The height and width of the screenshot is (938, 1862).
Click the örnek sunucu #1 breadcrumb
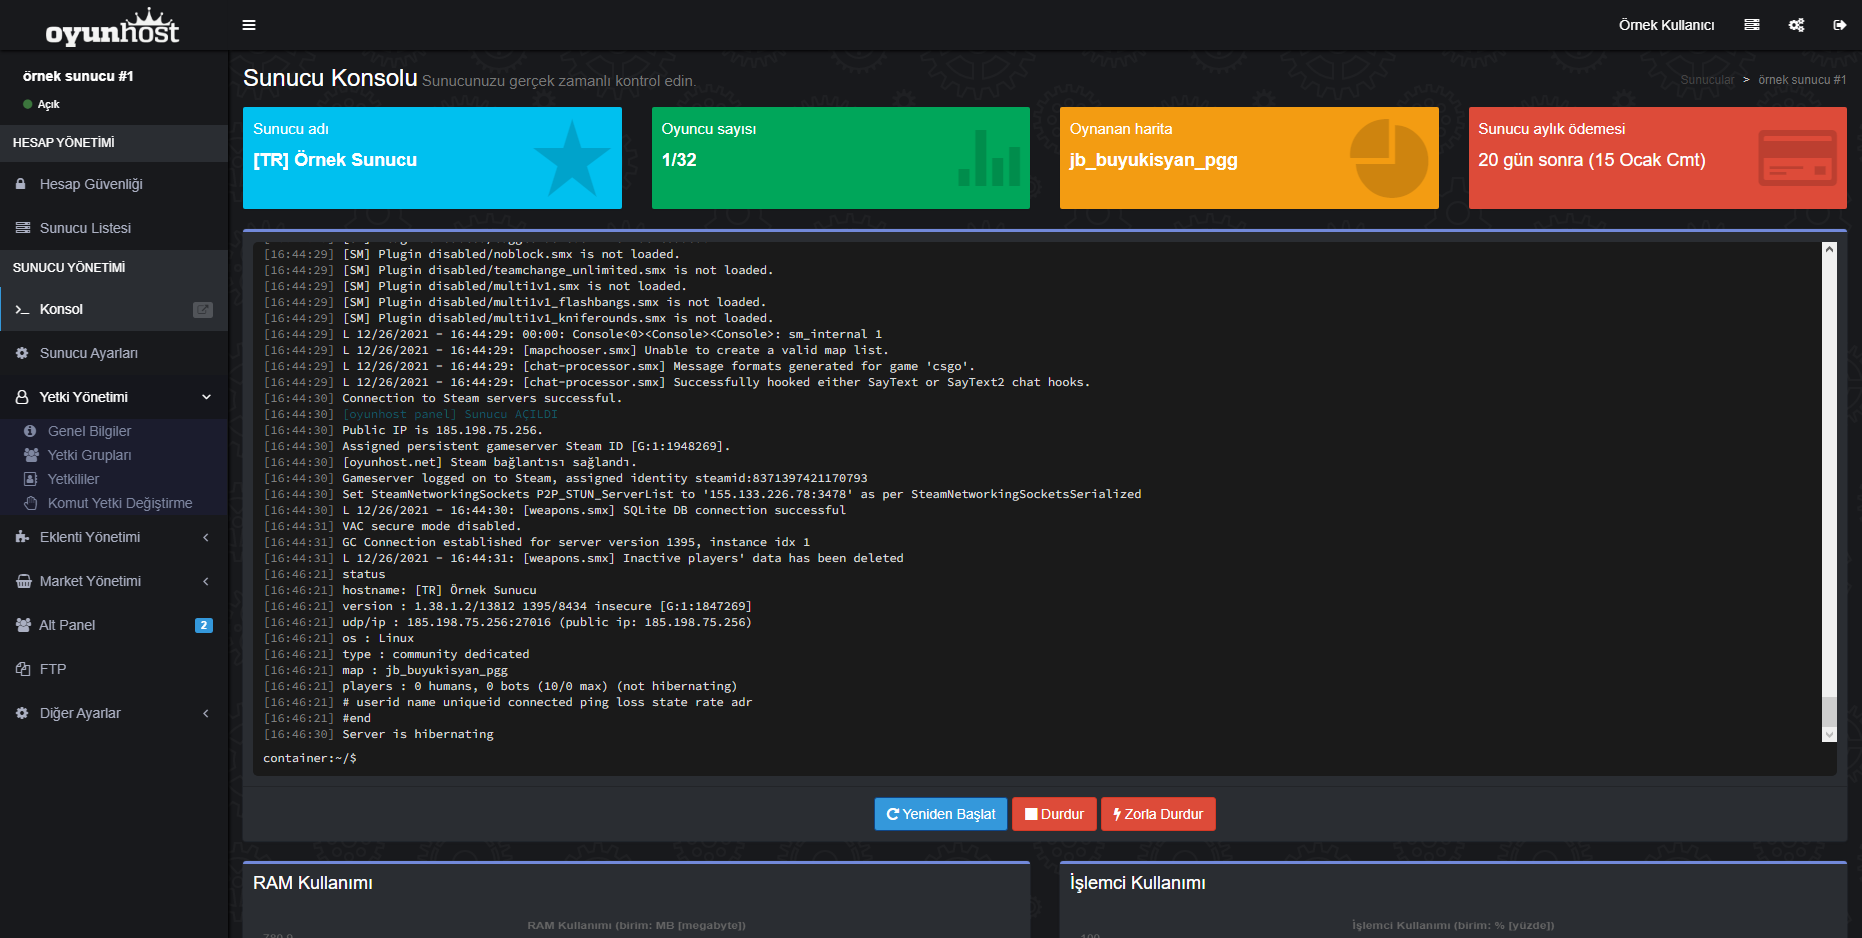click(x=1802, y=80)
